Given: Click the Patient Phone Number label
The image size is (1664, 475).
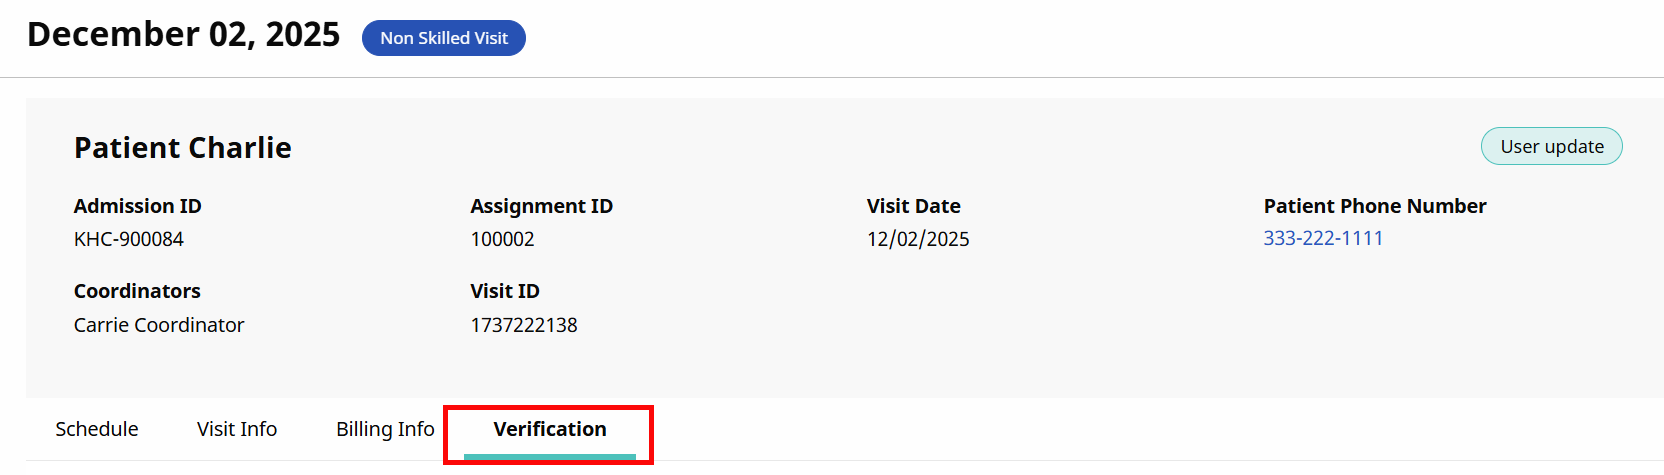Looking at the screenshot, I should [1375, 206].
